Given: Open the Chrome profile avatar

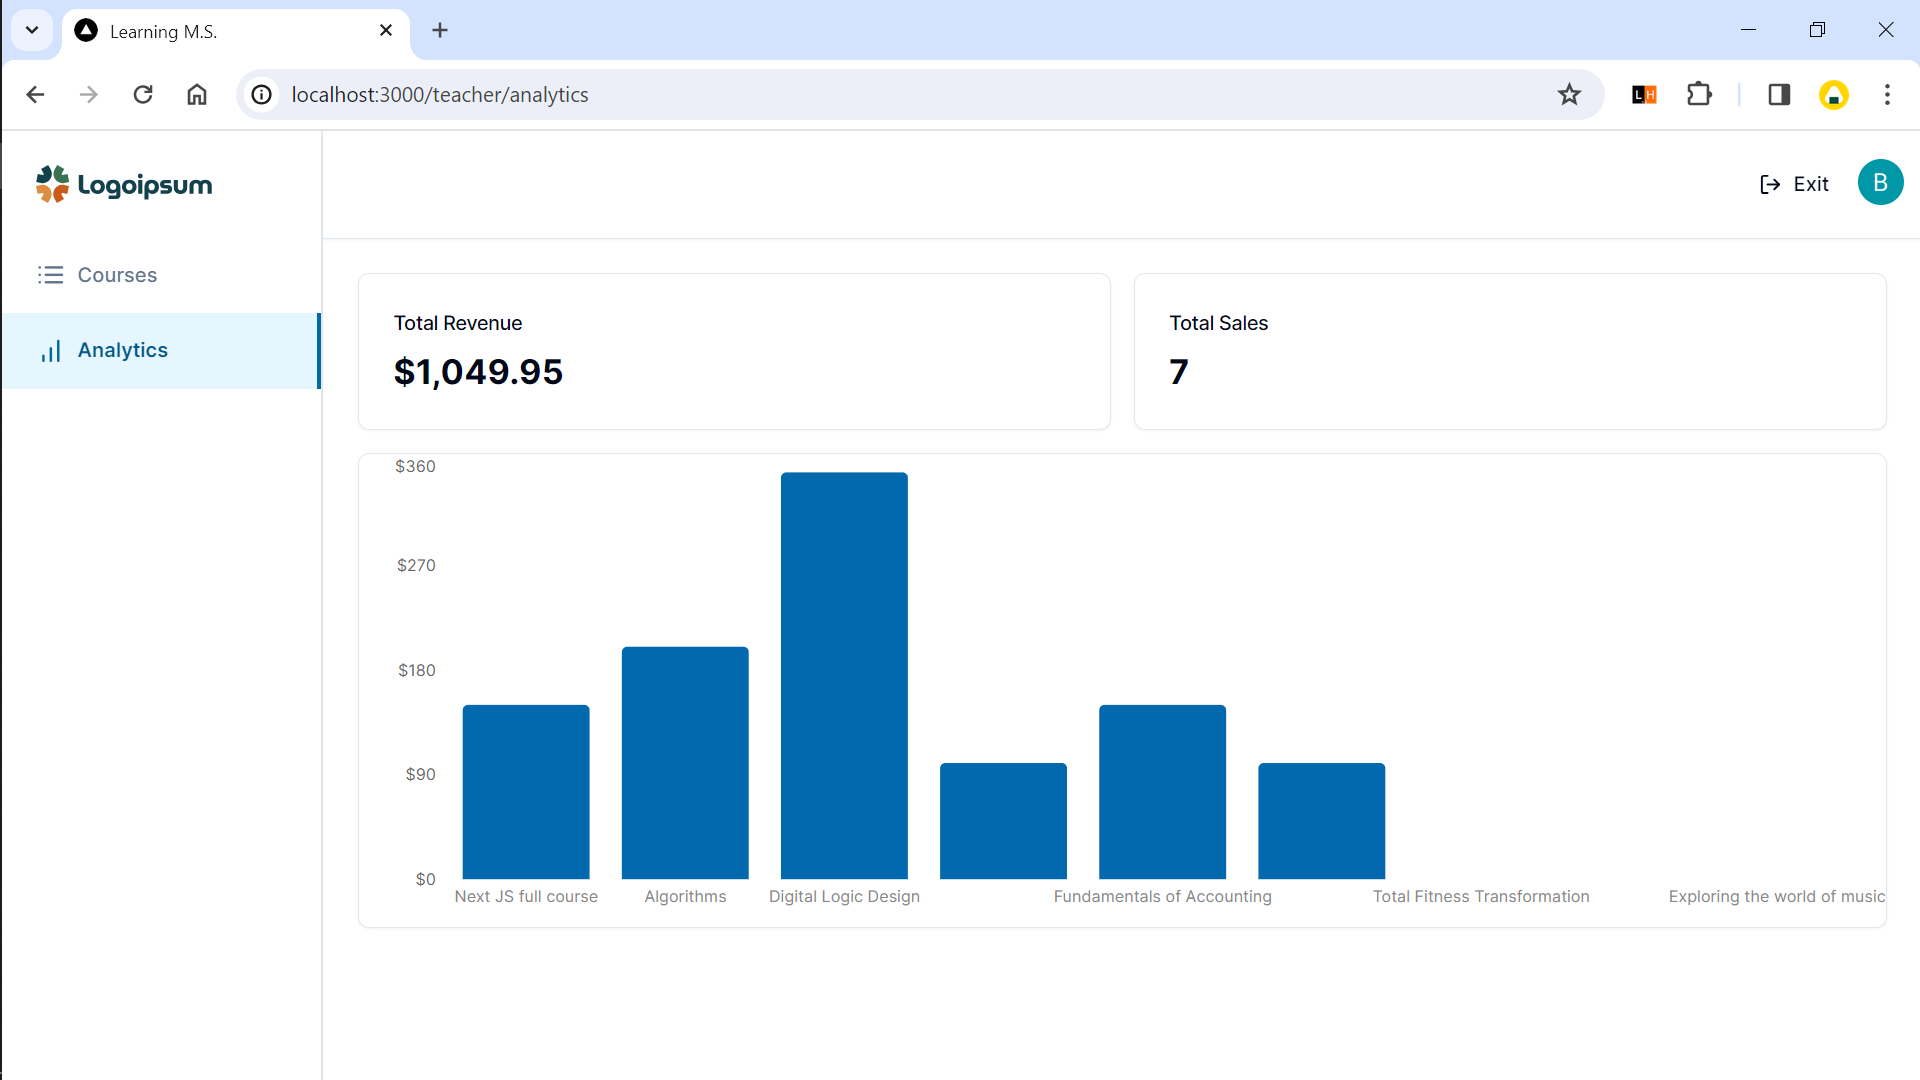Looking at the screenshot, I should pos(1833,94).
